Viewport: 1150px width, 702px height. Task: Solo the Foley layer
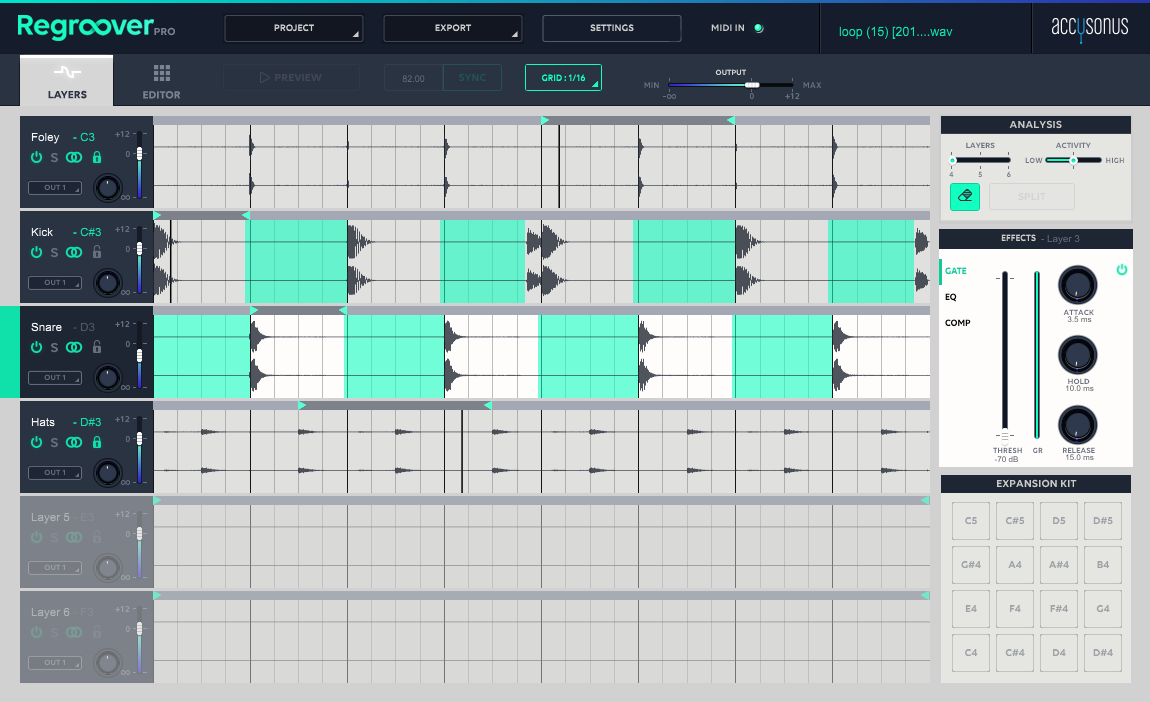(54, 158)
